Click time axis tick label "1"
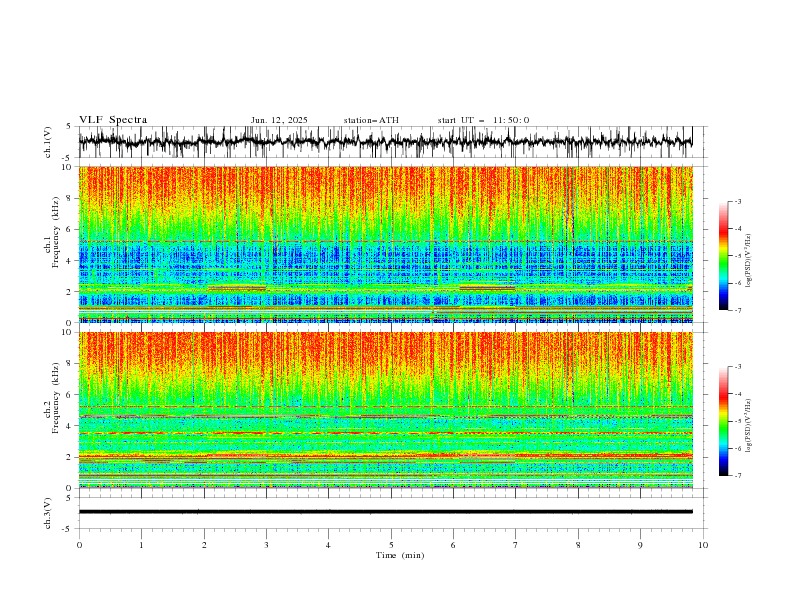 (141, 545)
